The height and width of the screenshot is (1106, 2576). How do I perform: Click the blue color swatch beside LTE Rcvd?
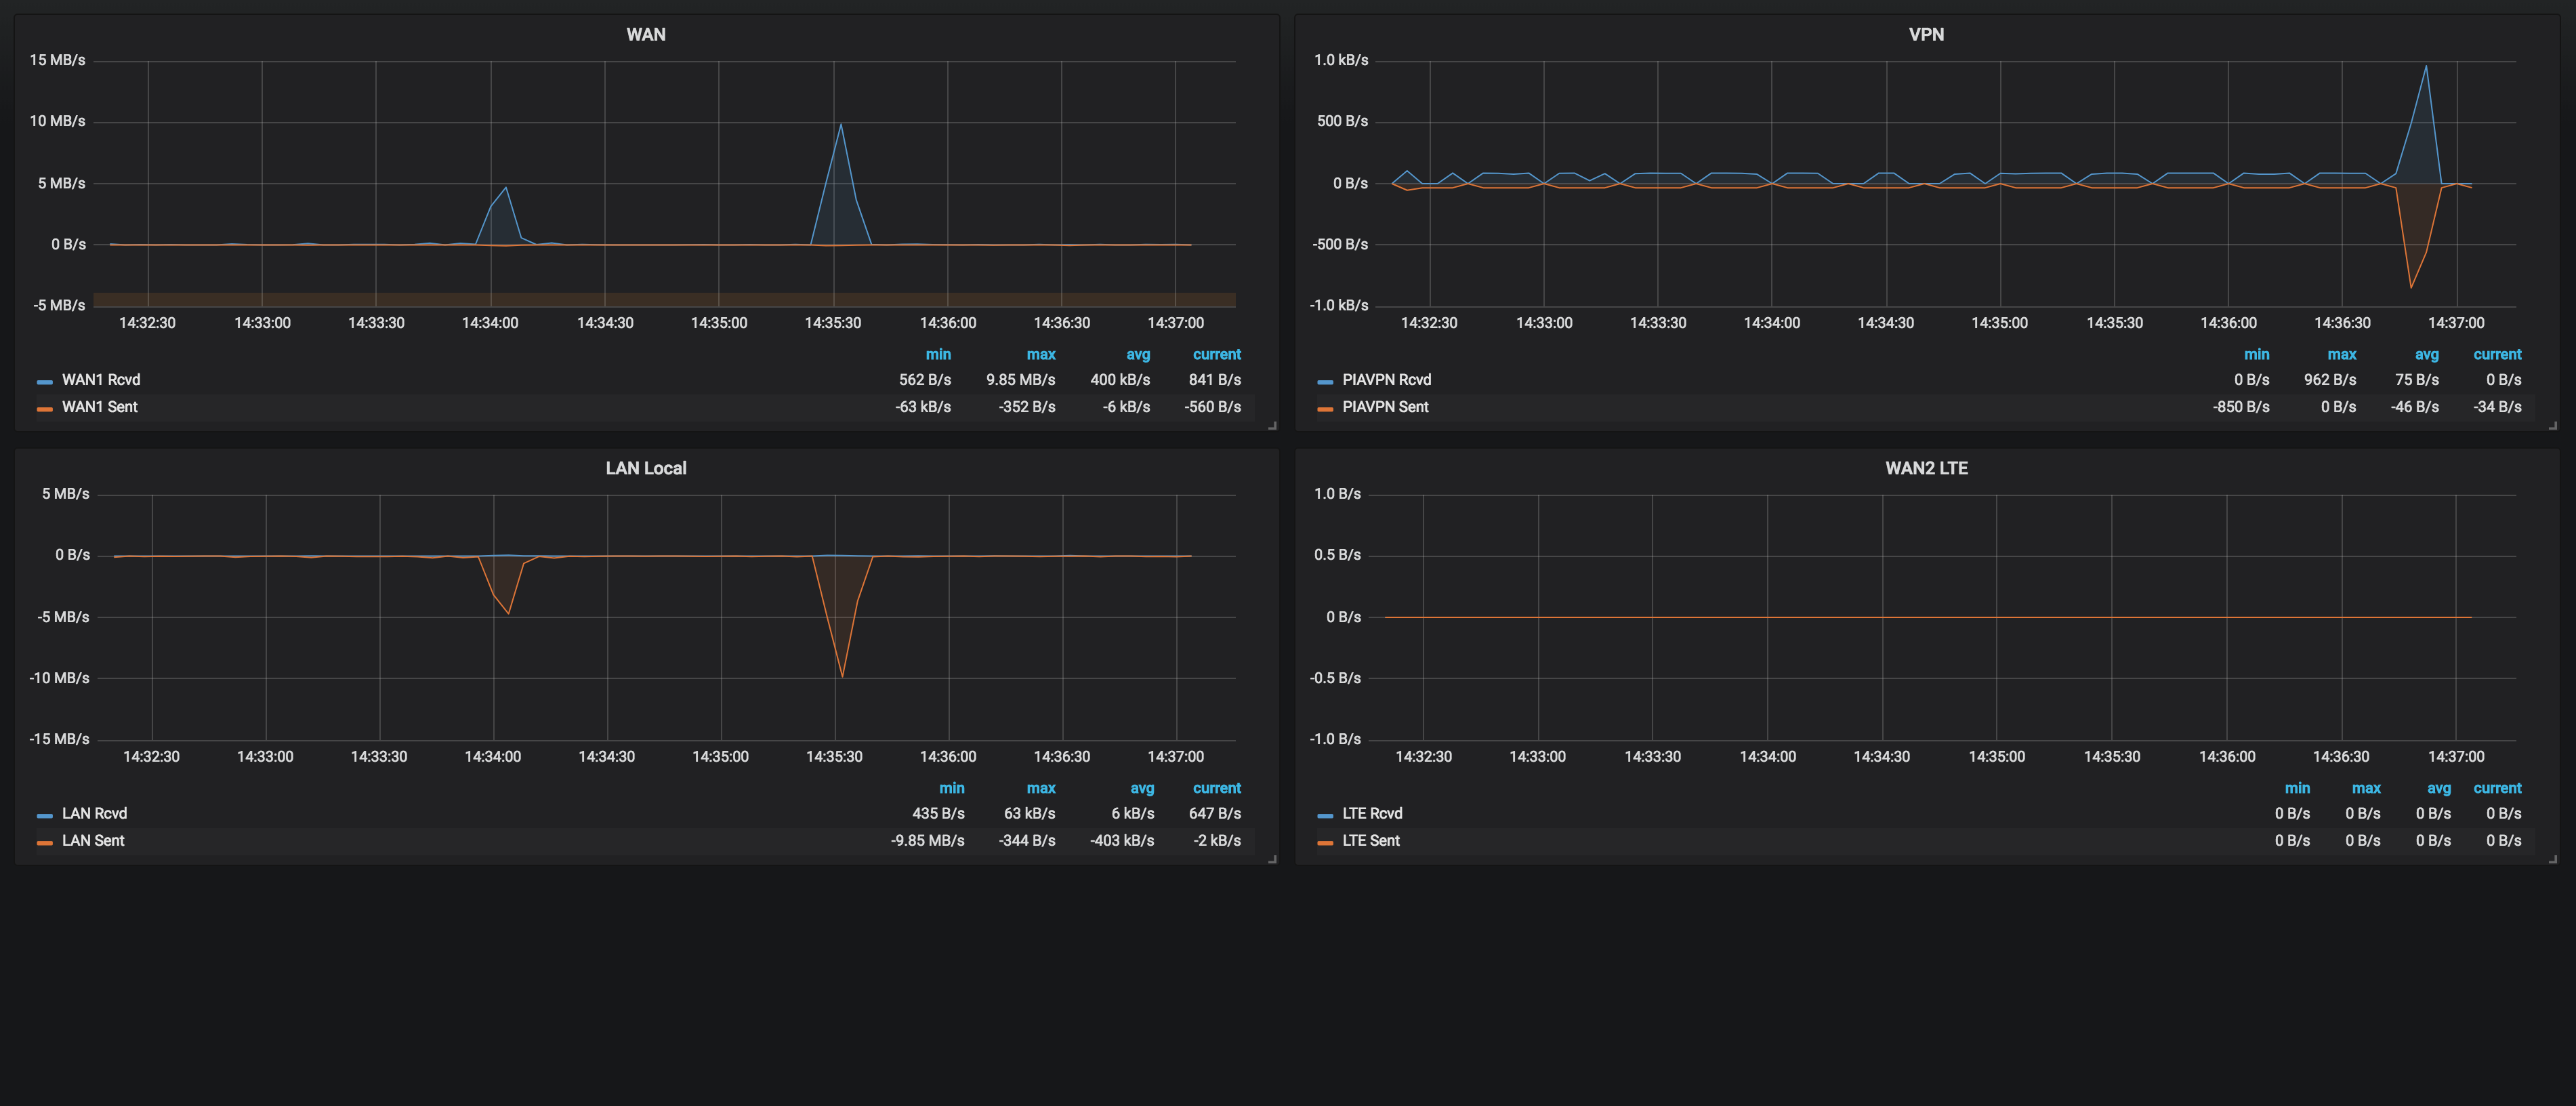[1325, 815]
